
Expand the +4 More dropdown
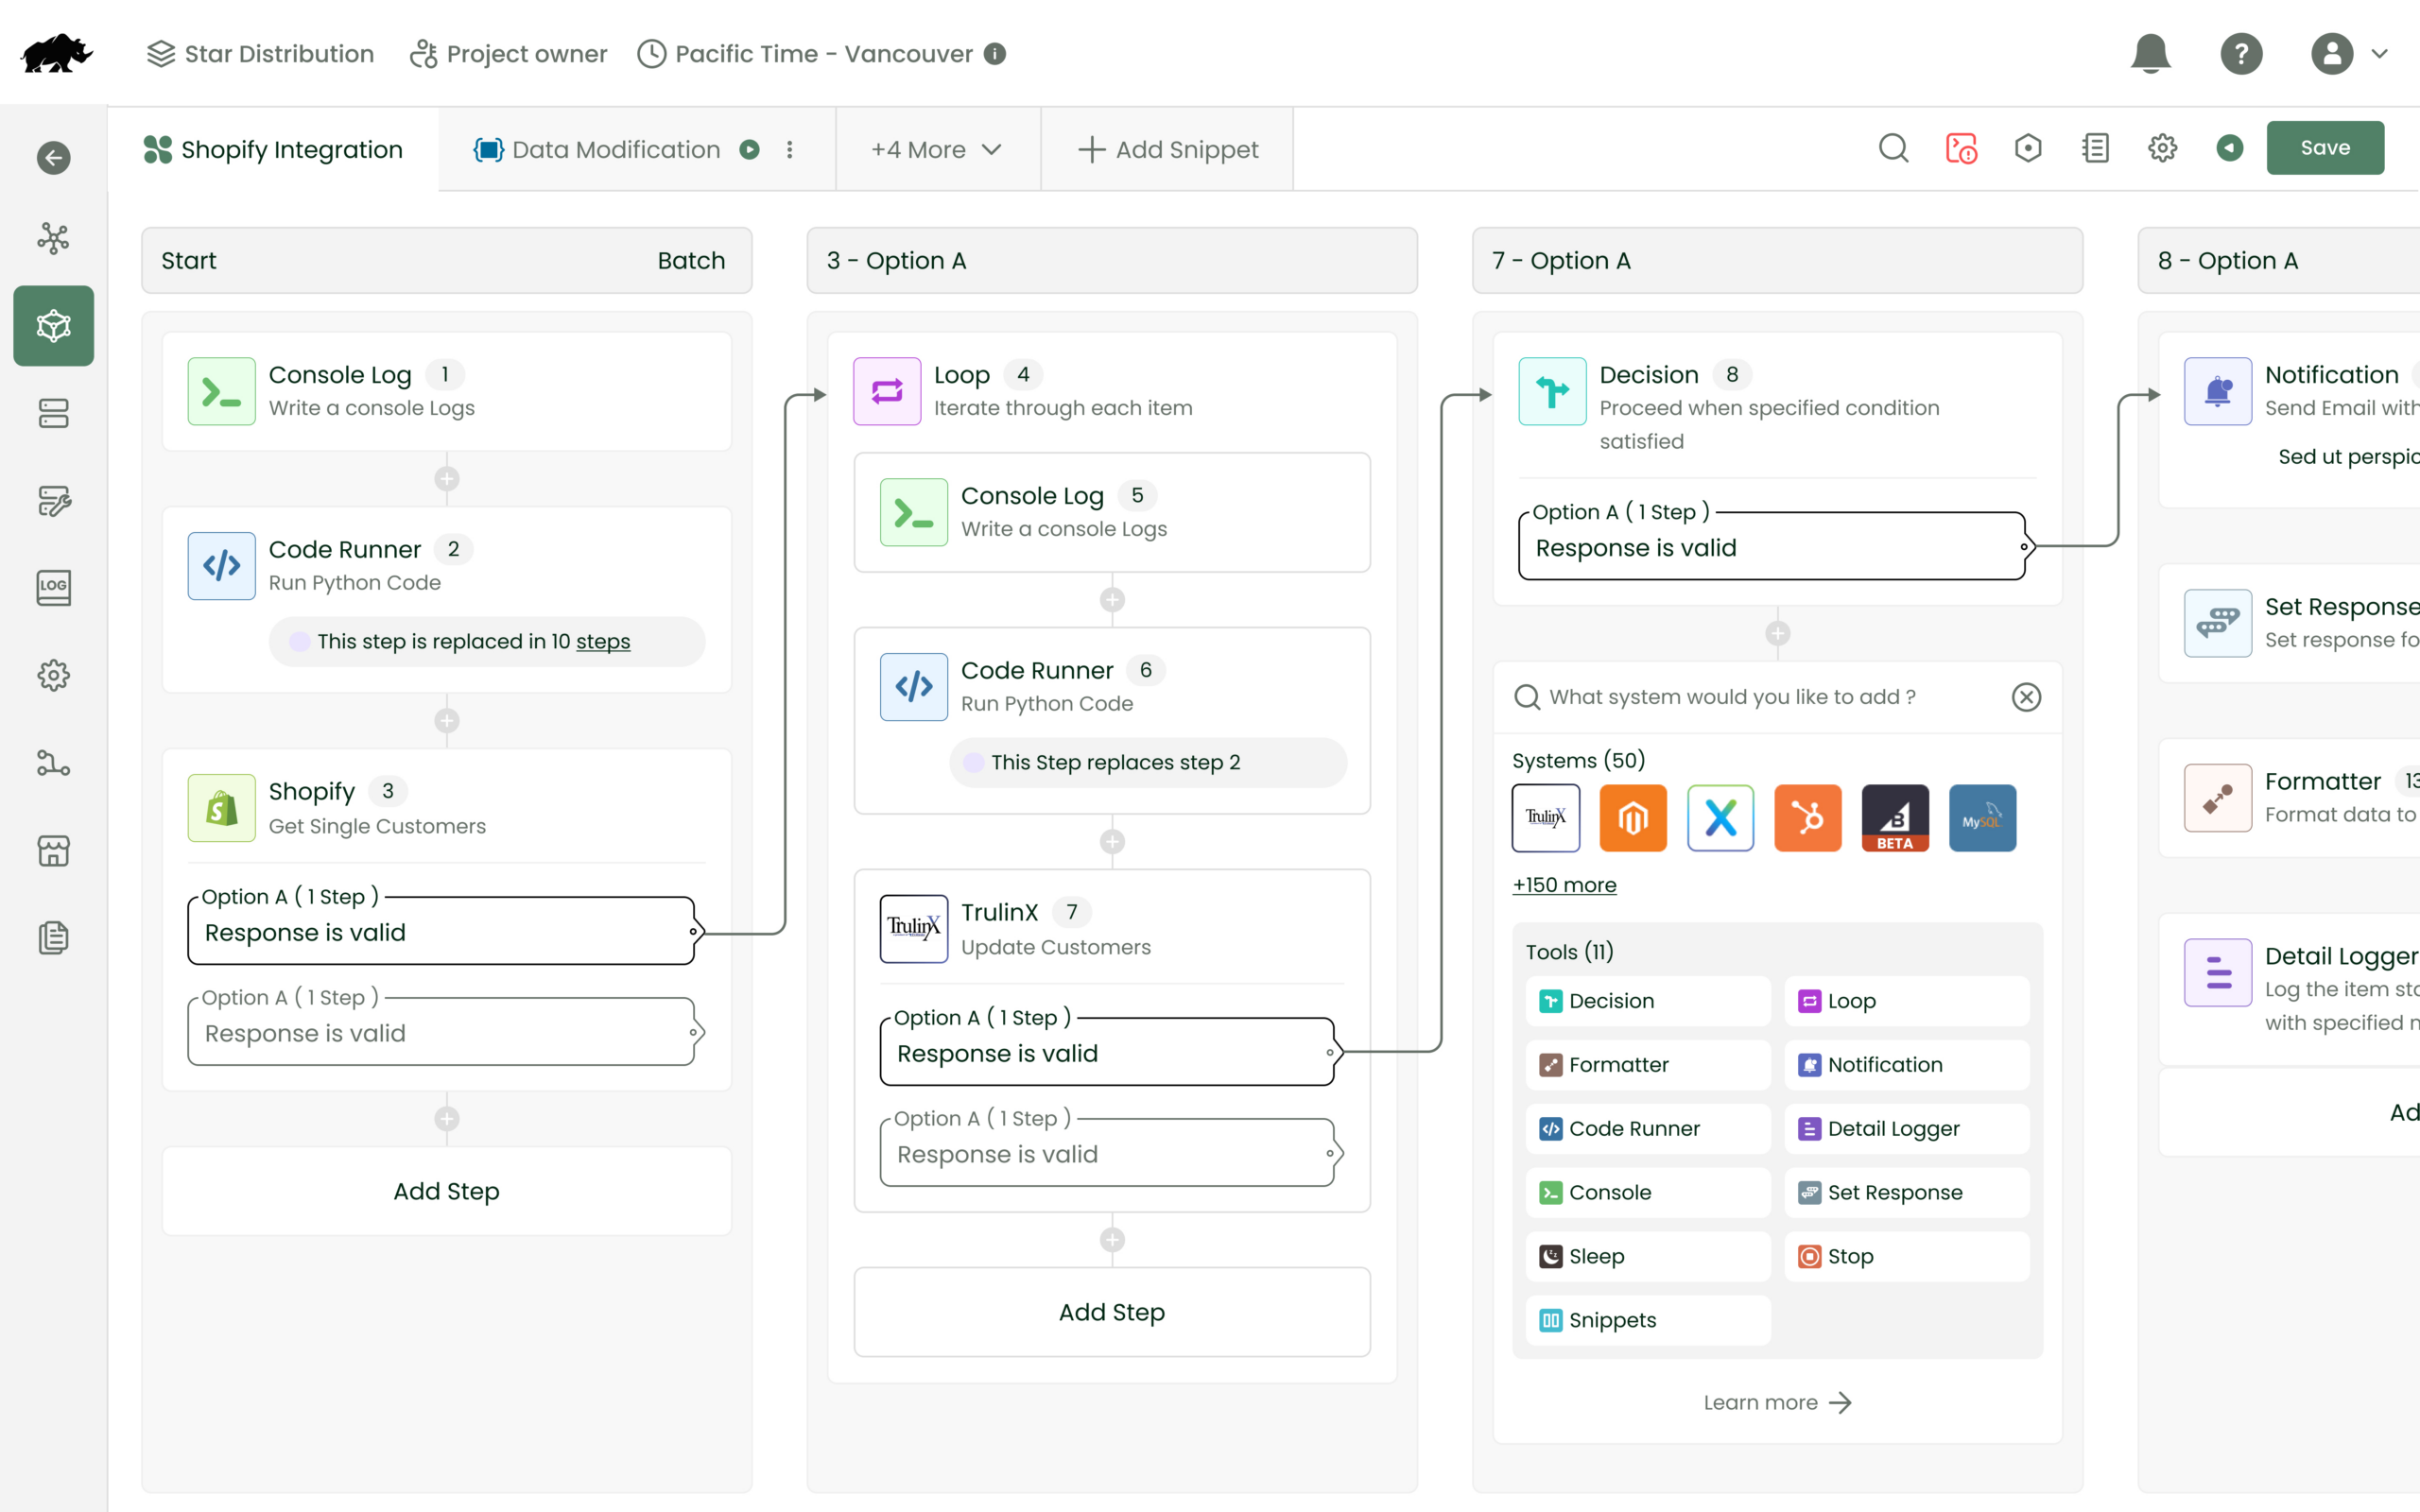point(934,149)
